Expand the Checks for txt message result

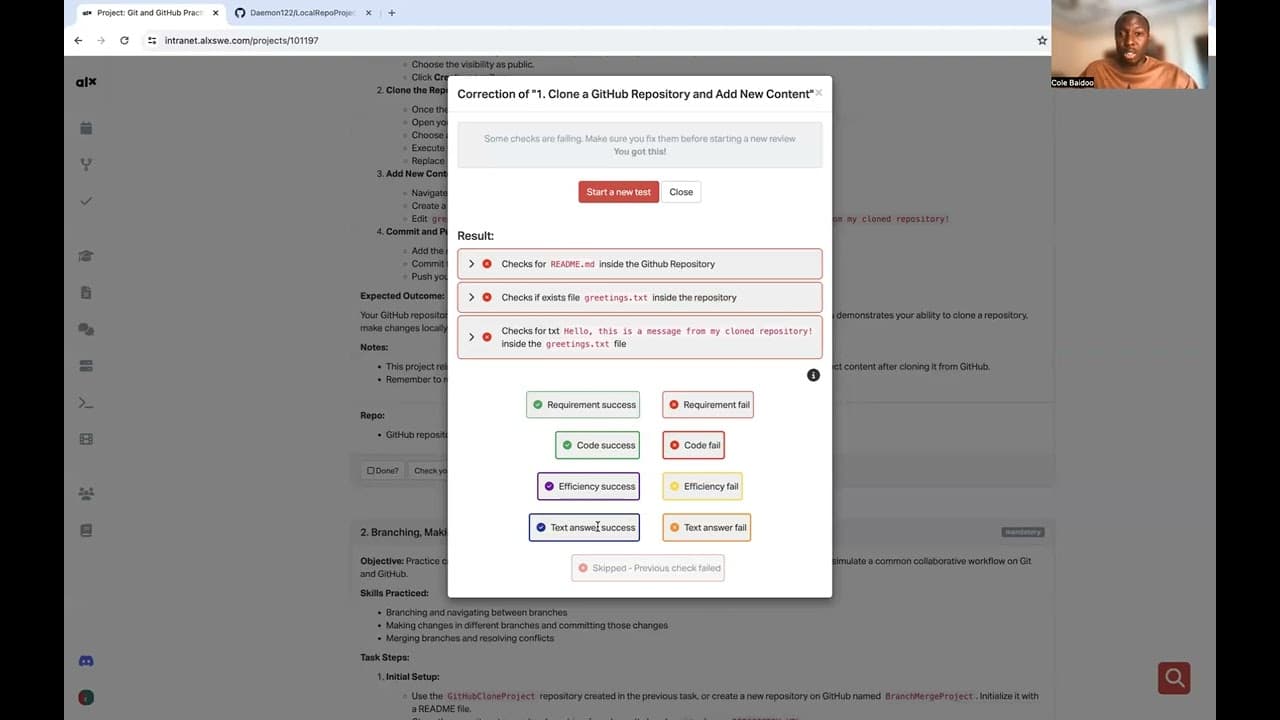click(471, 337)
